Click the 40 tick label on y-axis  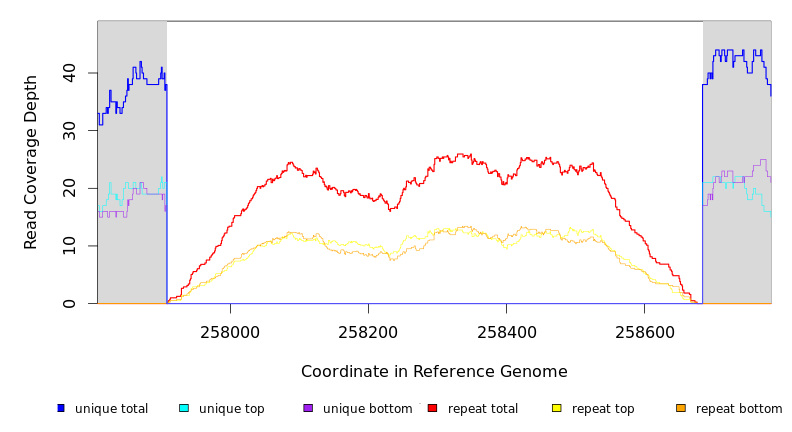[x=69, y=73]
